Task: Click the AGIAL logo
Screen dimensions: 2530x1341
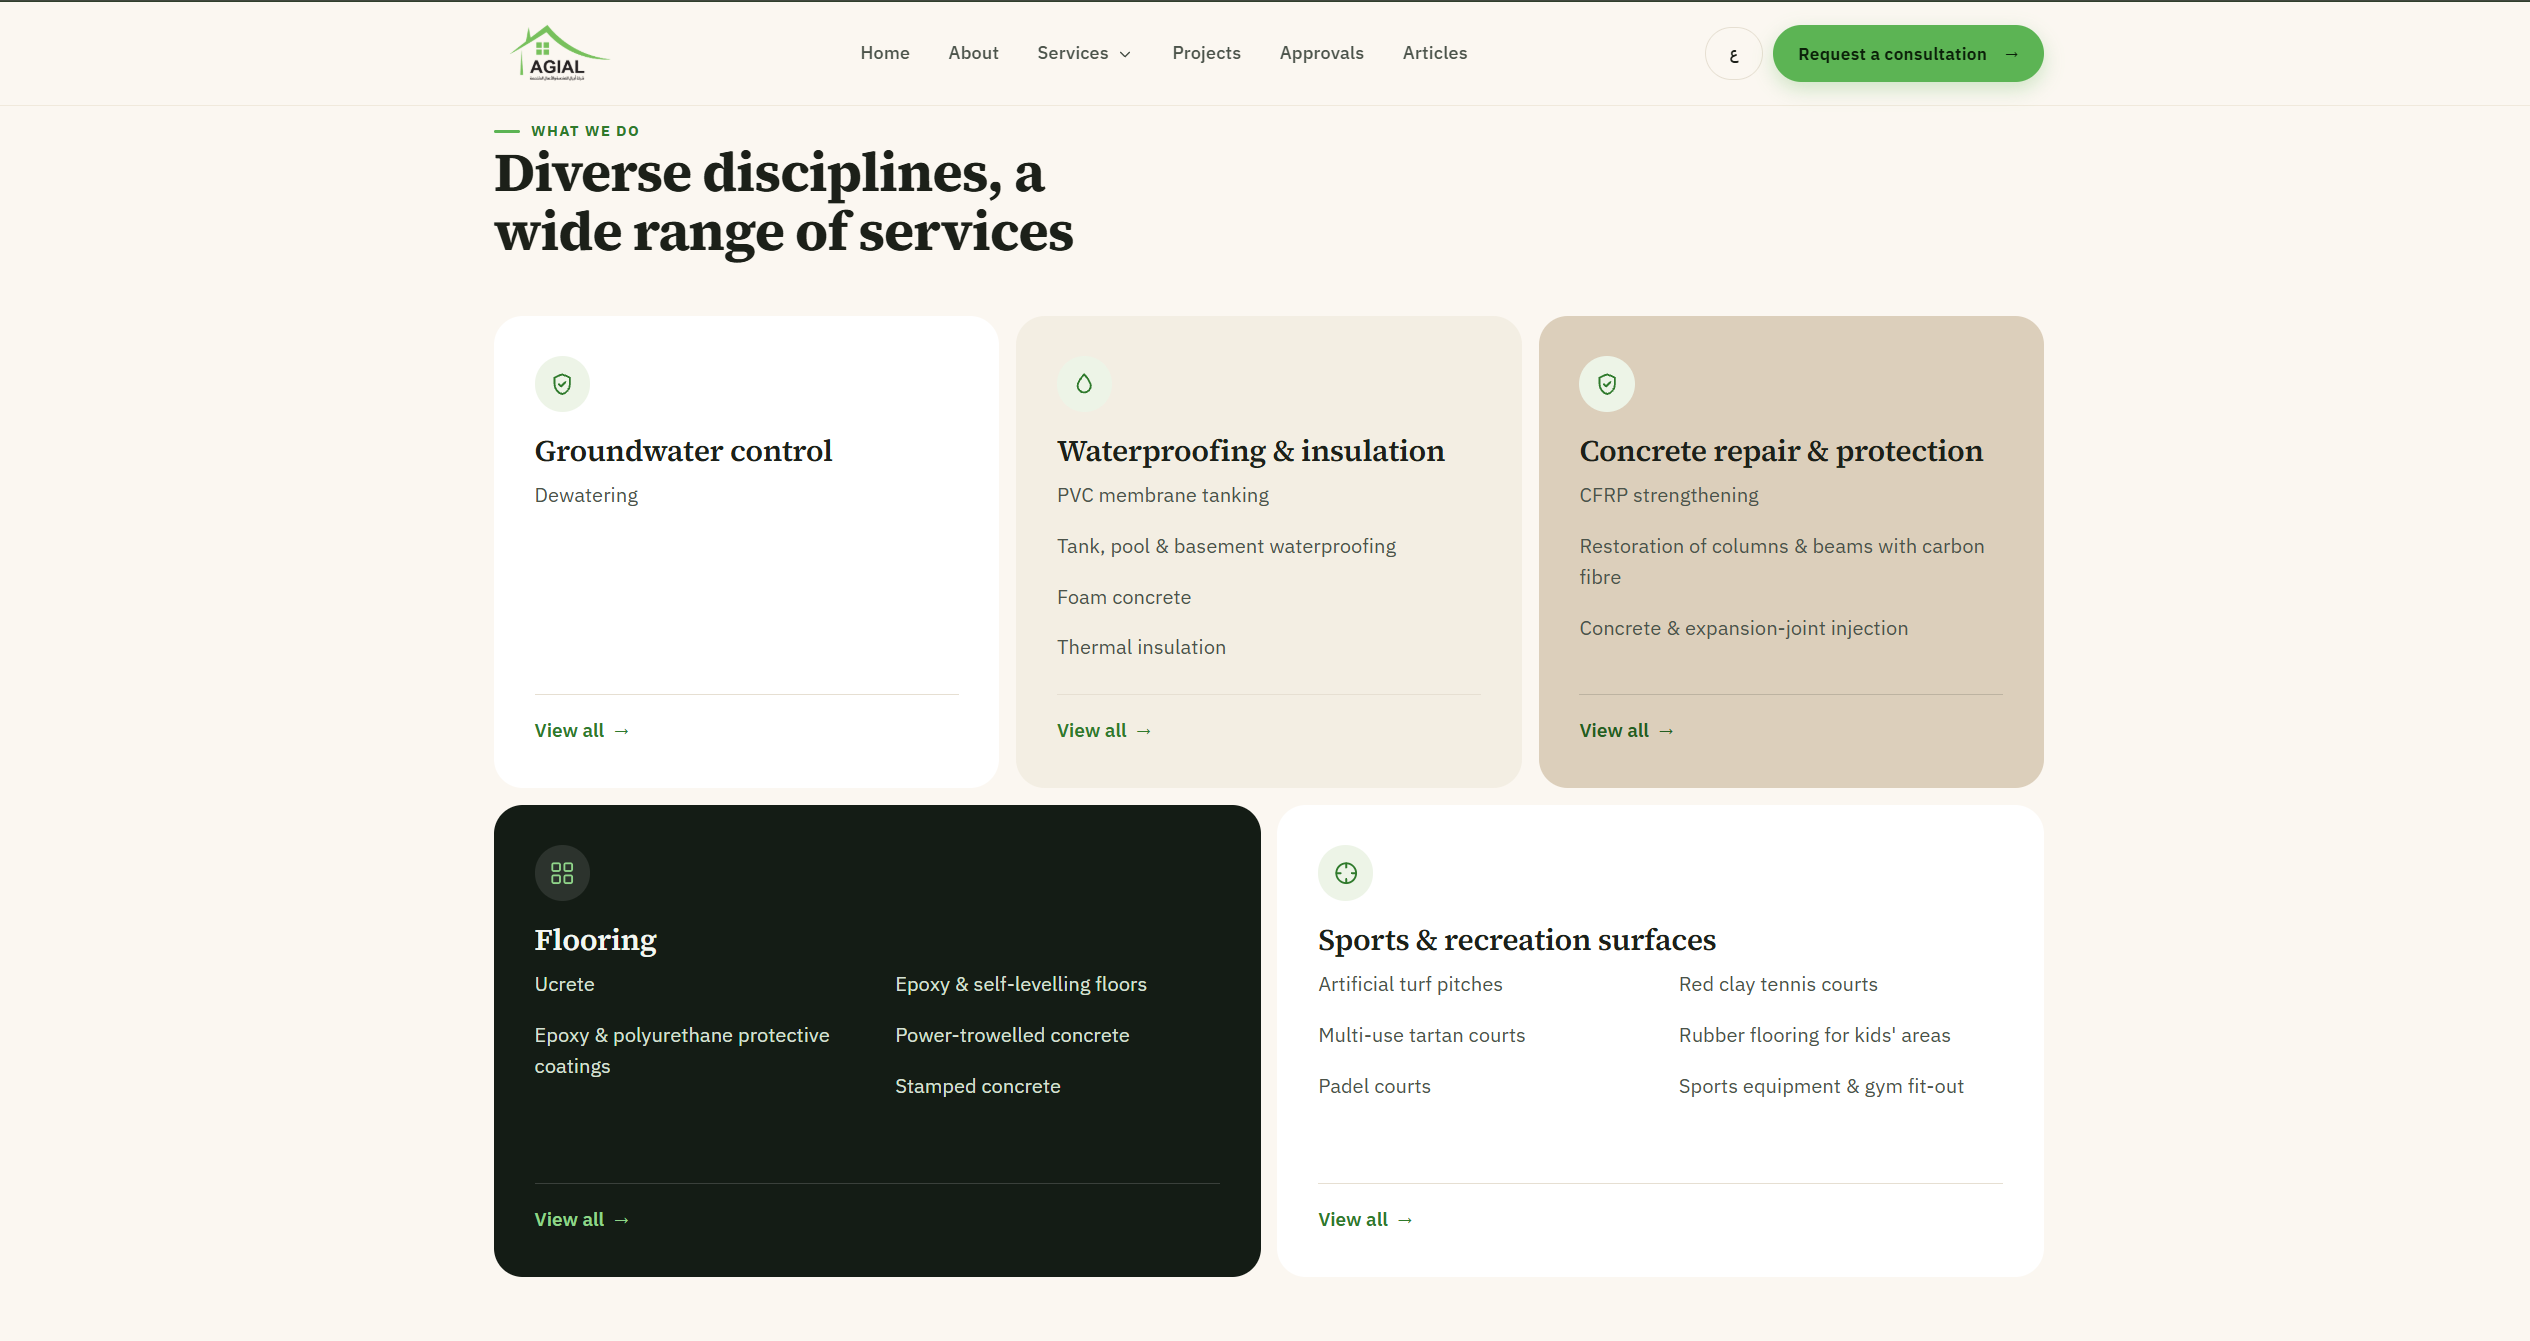Action: pos(559,53)
